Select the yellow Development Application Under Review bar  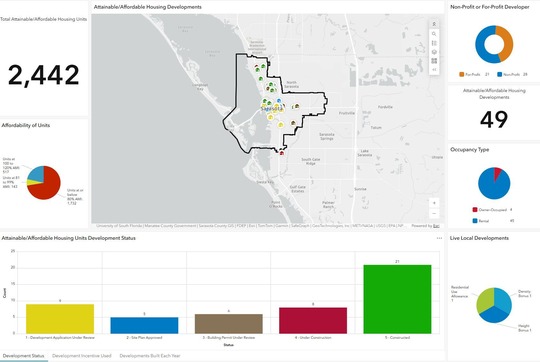[x=60, y=319]
